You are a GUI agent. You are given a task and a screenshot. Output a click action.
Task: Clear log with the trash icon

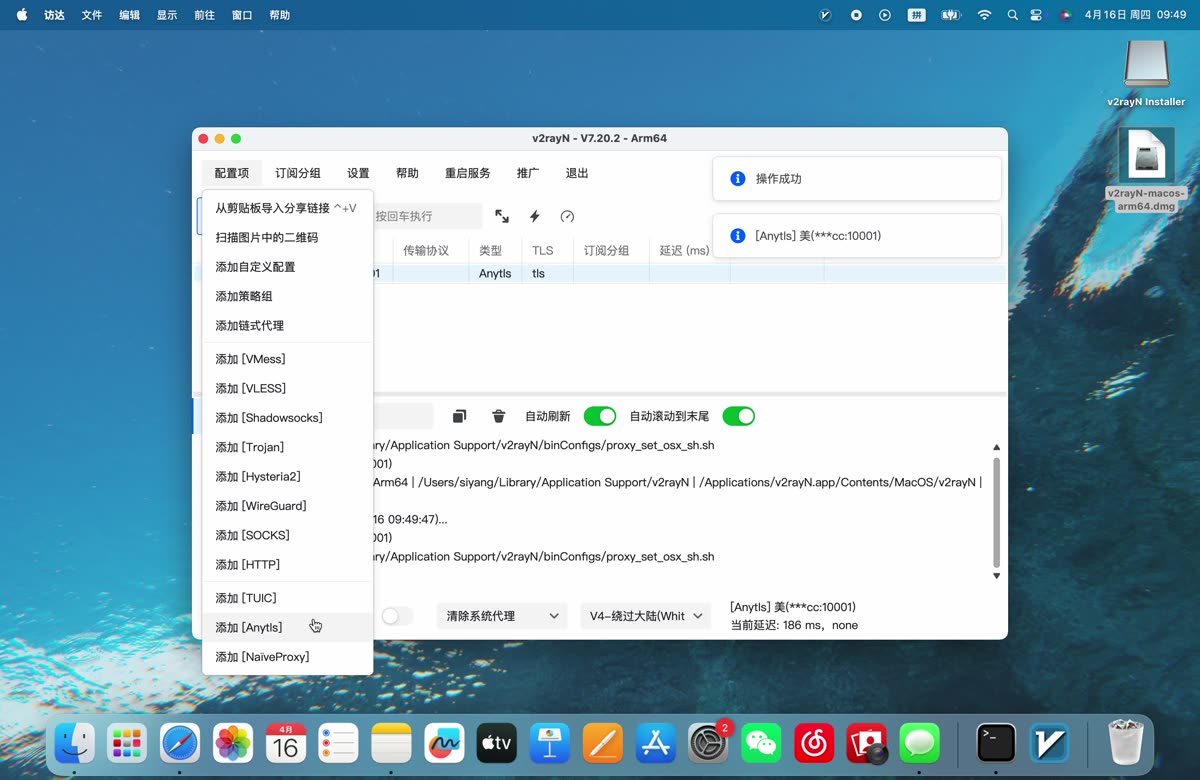(x=499, y=416)
